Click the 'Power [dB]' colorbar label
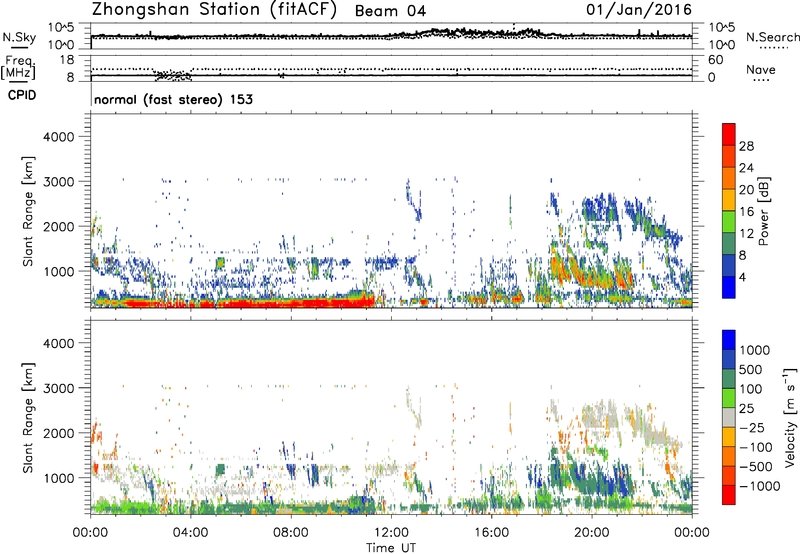The height and width of the screenshot is (554, 800). pos(763,211)
